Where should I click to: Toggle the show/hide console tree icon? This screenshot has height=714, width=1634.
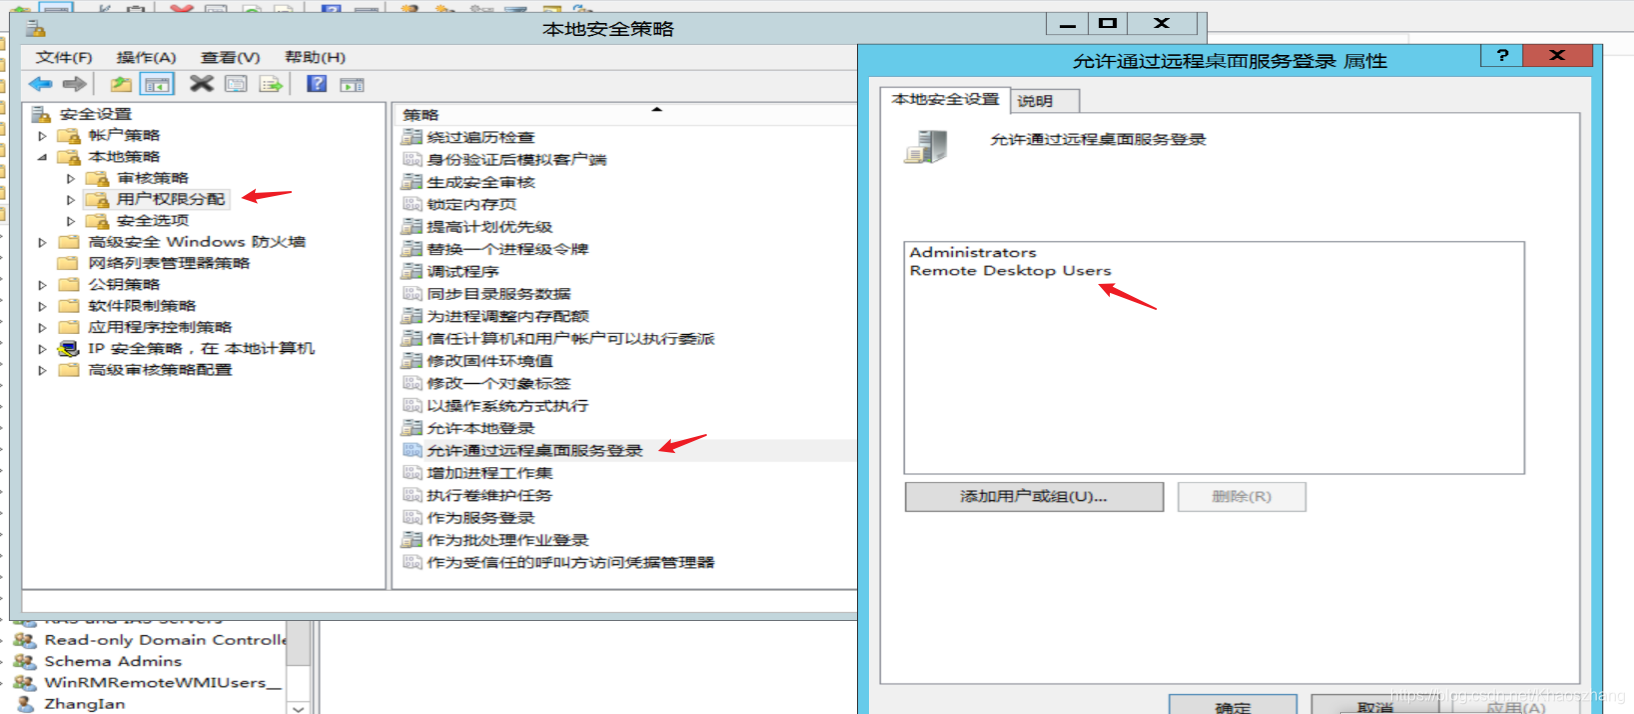tap(157, 84)
